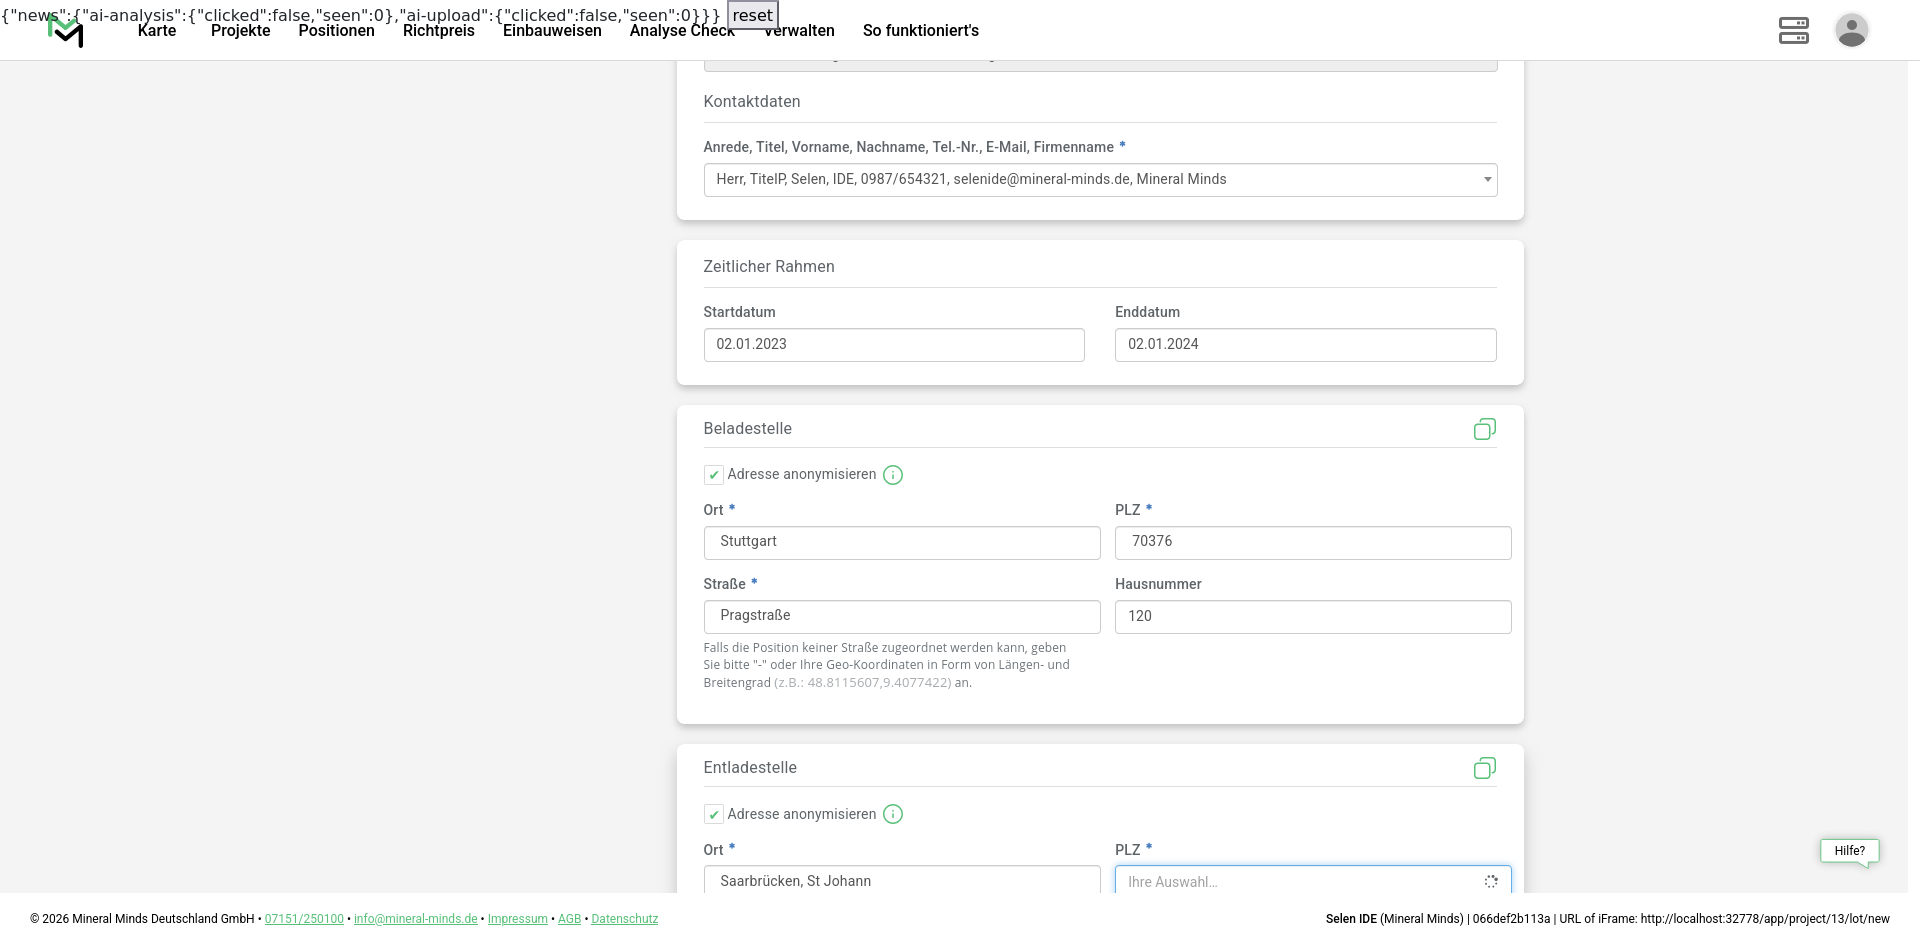The height and width of the screenshot is (943, 1920).
Task: Open the Projekte menu item
Action: tap(240, 31)
